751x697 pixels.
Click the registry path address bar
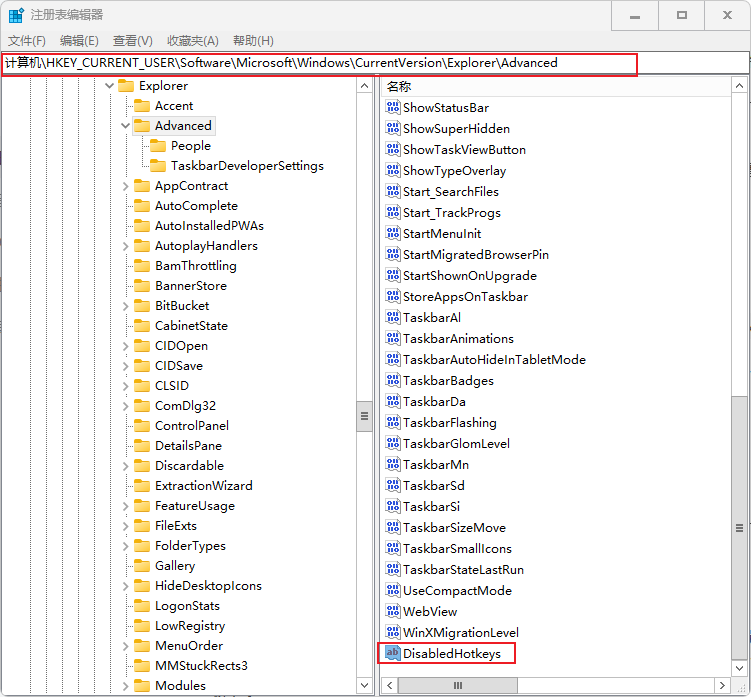320,63
